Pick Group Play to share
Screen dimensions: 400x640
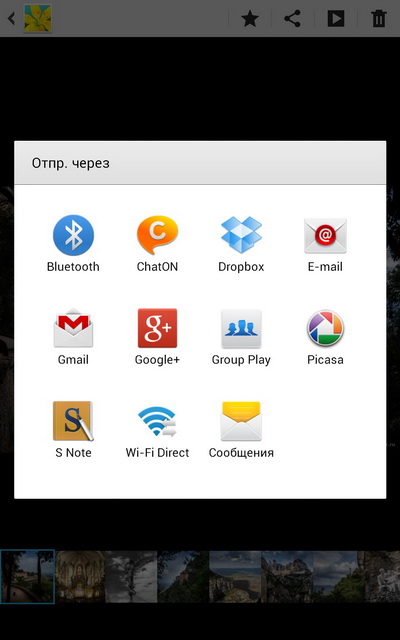click(241, 336)
